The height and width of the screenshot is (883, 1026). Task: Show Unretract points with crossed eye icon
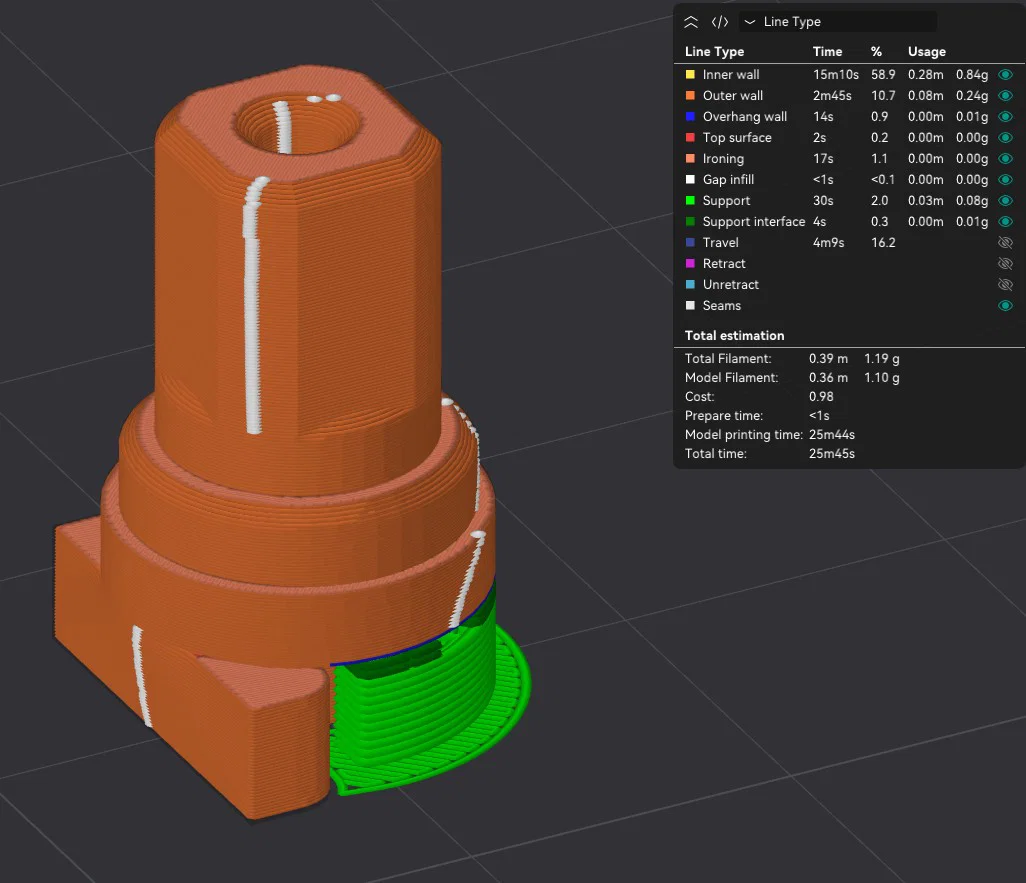coord(1005,285)
